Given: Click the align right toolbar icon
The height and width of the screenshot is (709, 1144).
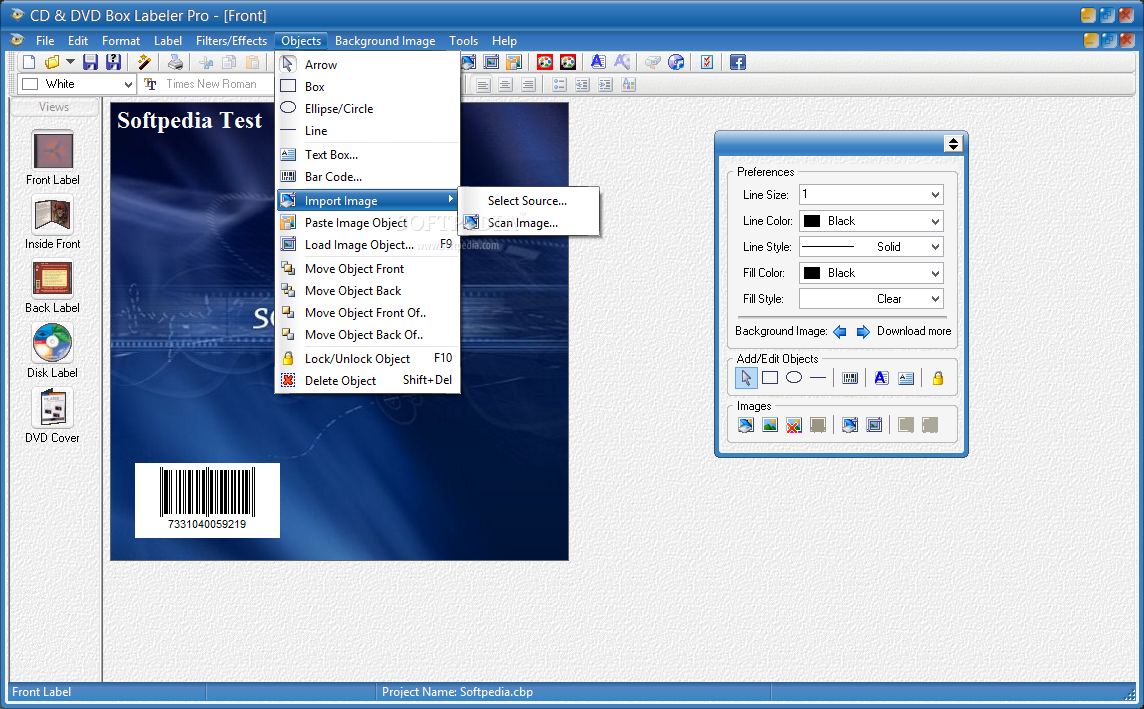Looking at the screenshot, I should pyautogui.click(x=528, y=85).
